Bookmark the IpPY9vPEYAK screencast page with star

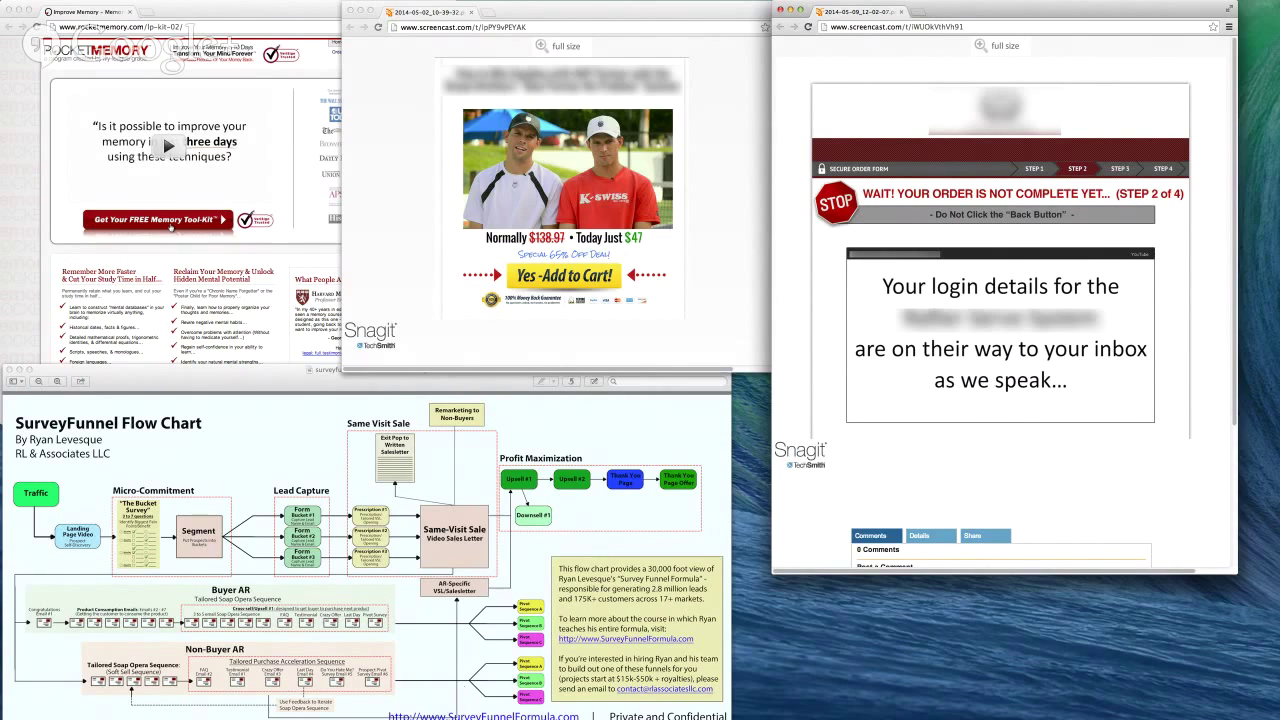765,27
